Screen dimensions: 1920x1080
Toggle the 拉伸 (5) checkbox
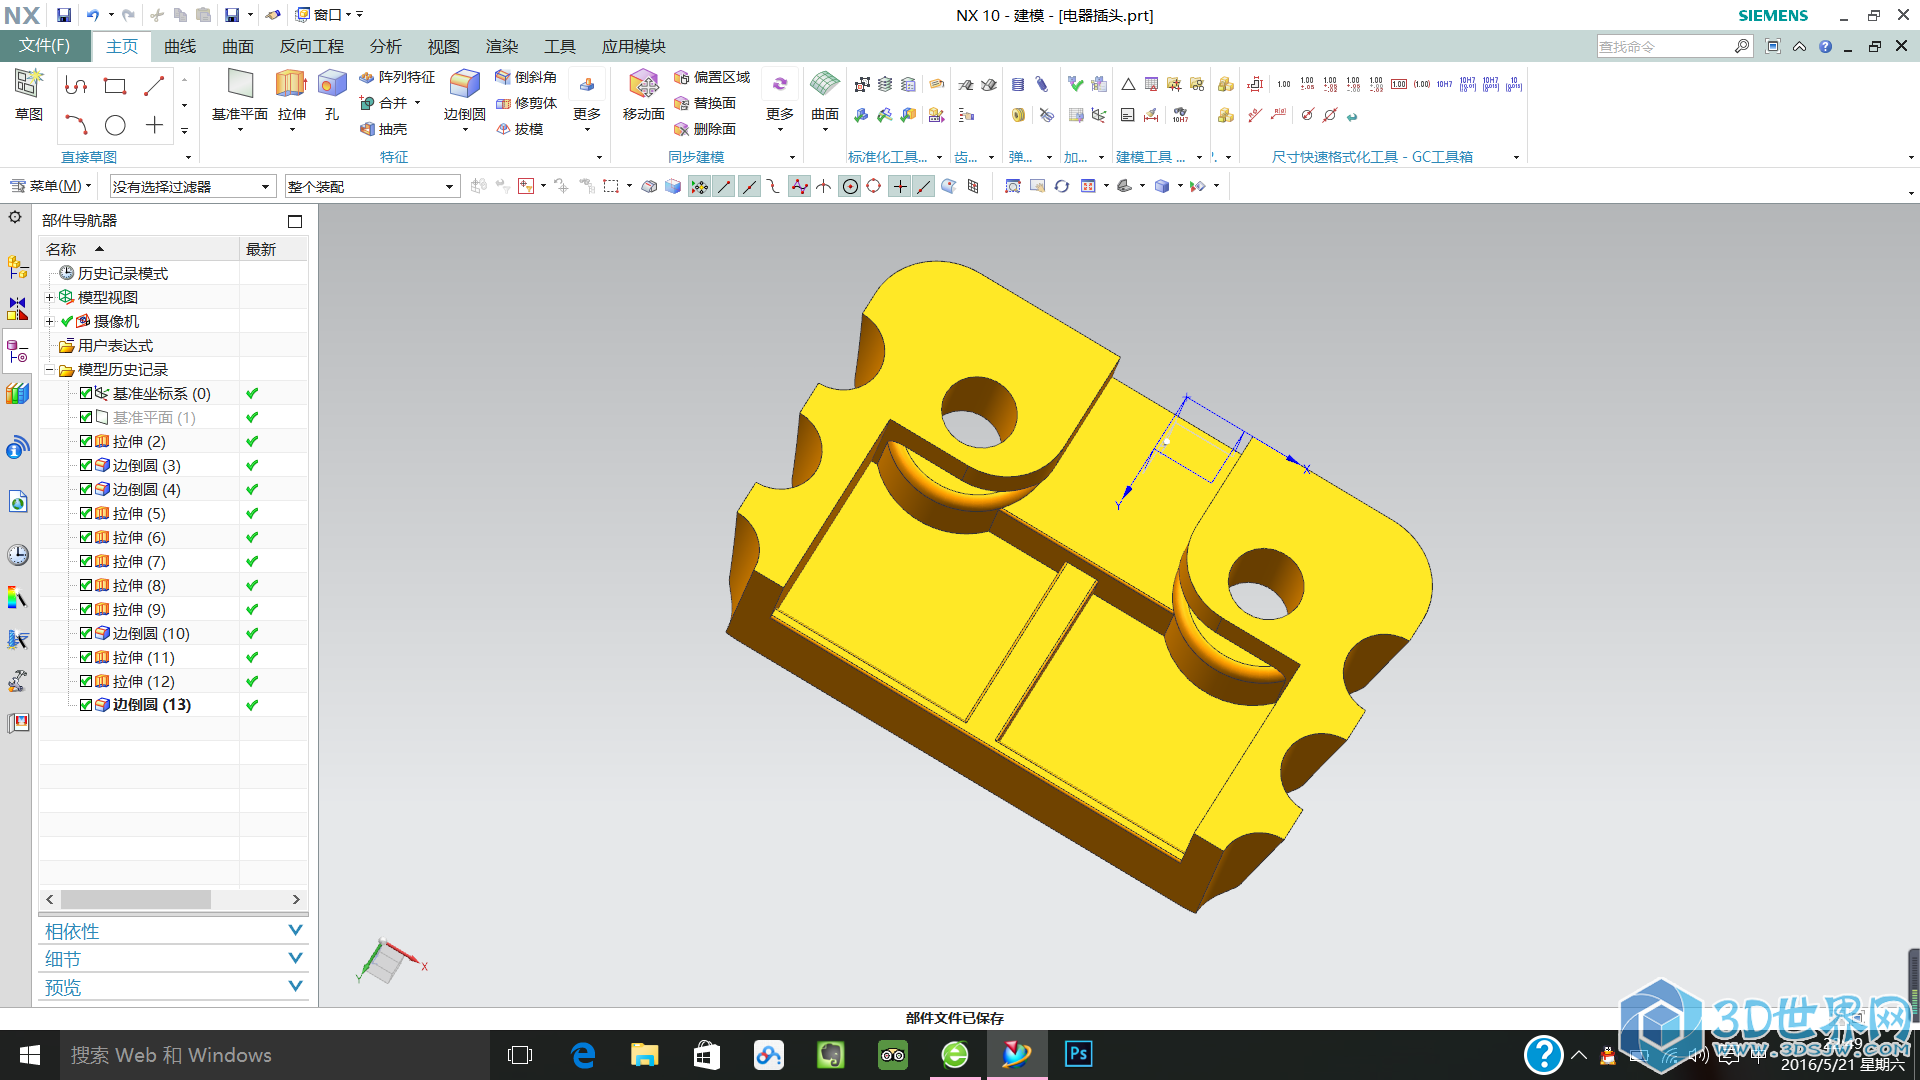tap(86, 513)
